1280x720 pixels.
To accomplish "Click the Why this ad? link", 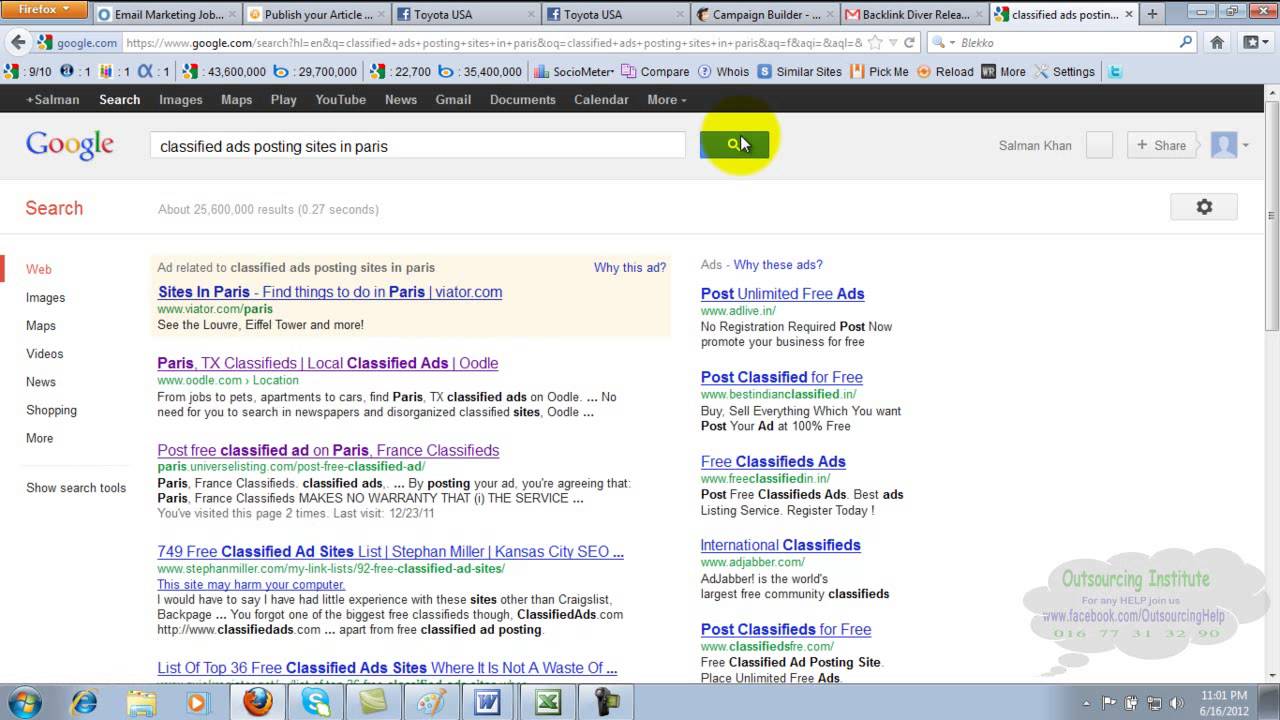I will click(x=630, y=268).
